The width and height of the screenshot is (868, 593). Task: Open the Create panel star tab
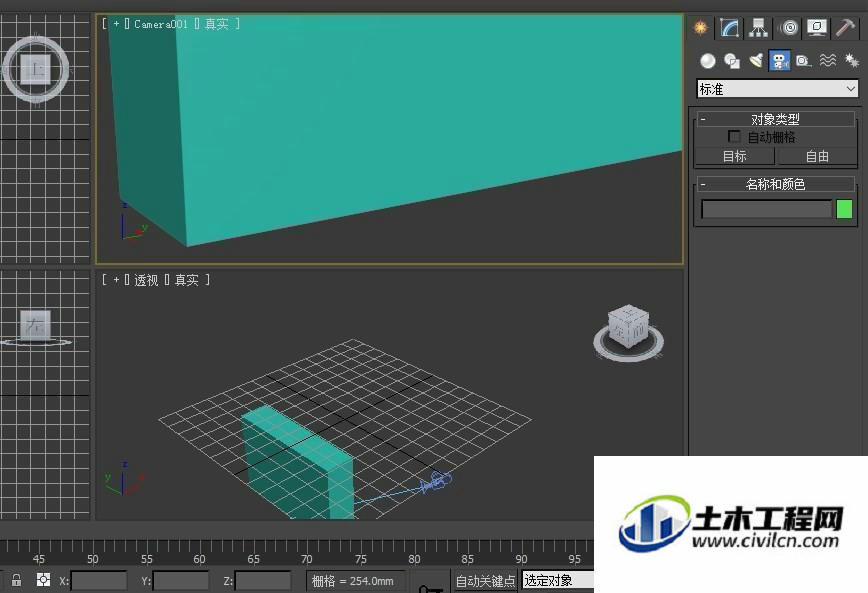pos(701,27)
